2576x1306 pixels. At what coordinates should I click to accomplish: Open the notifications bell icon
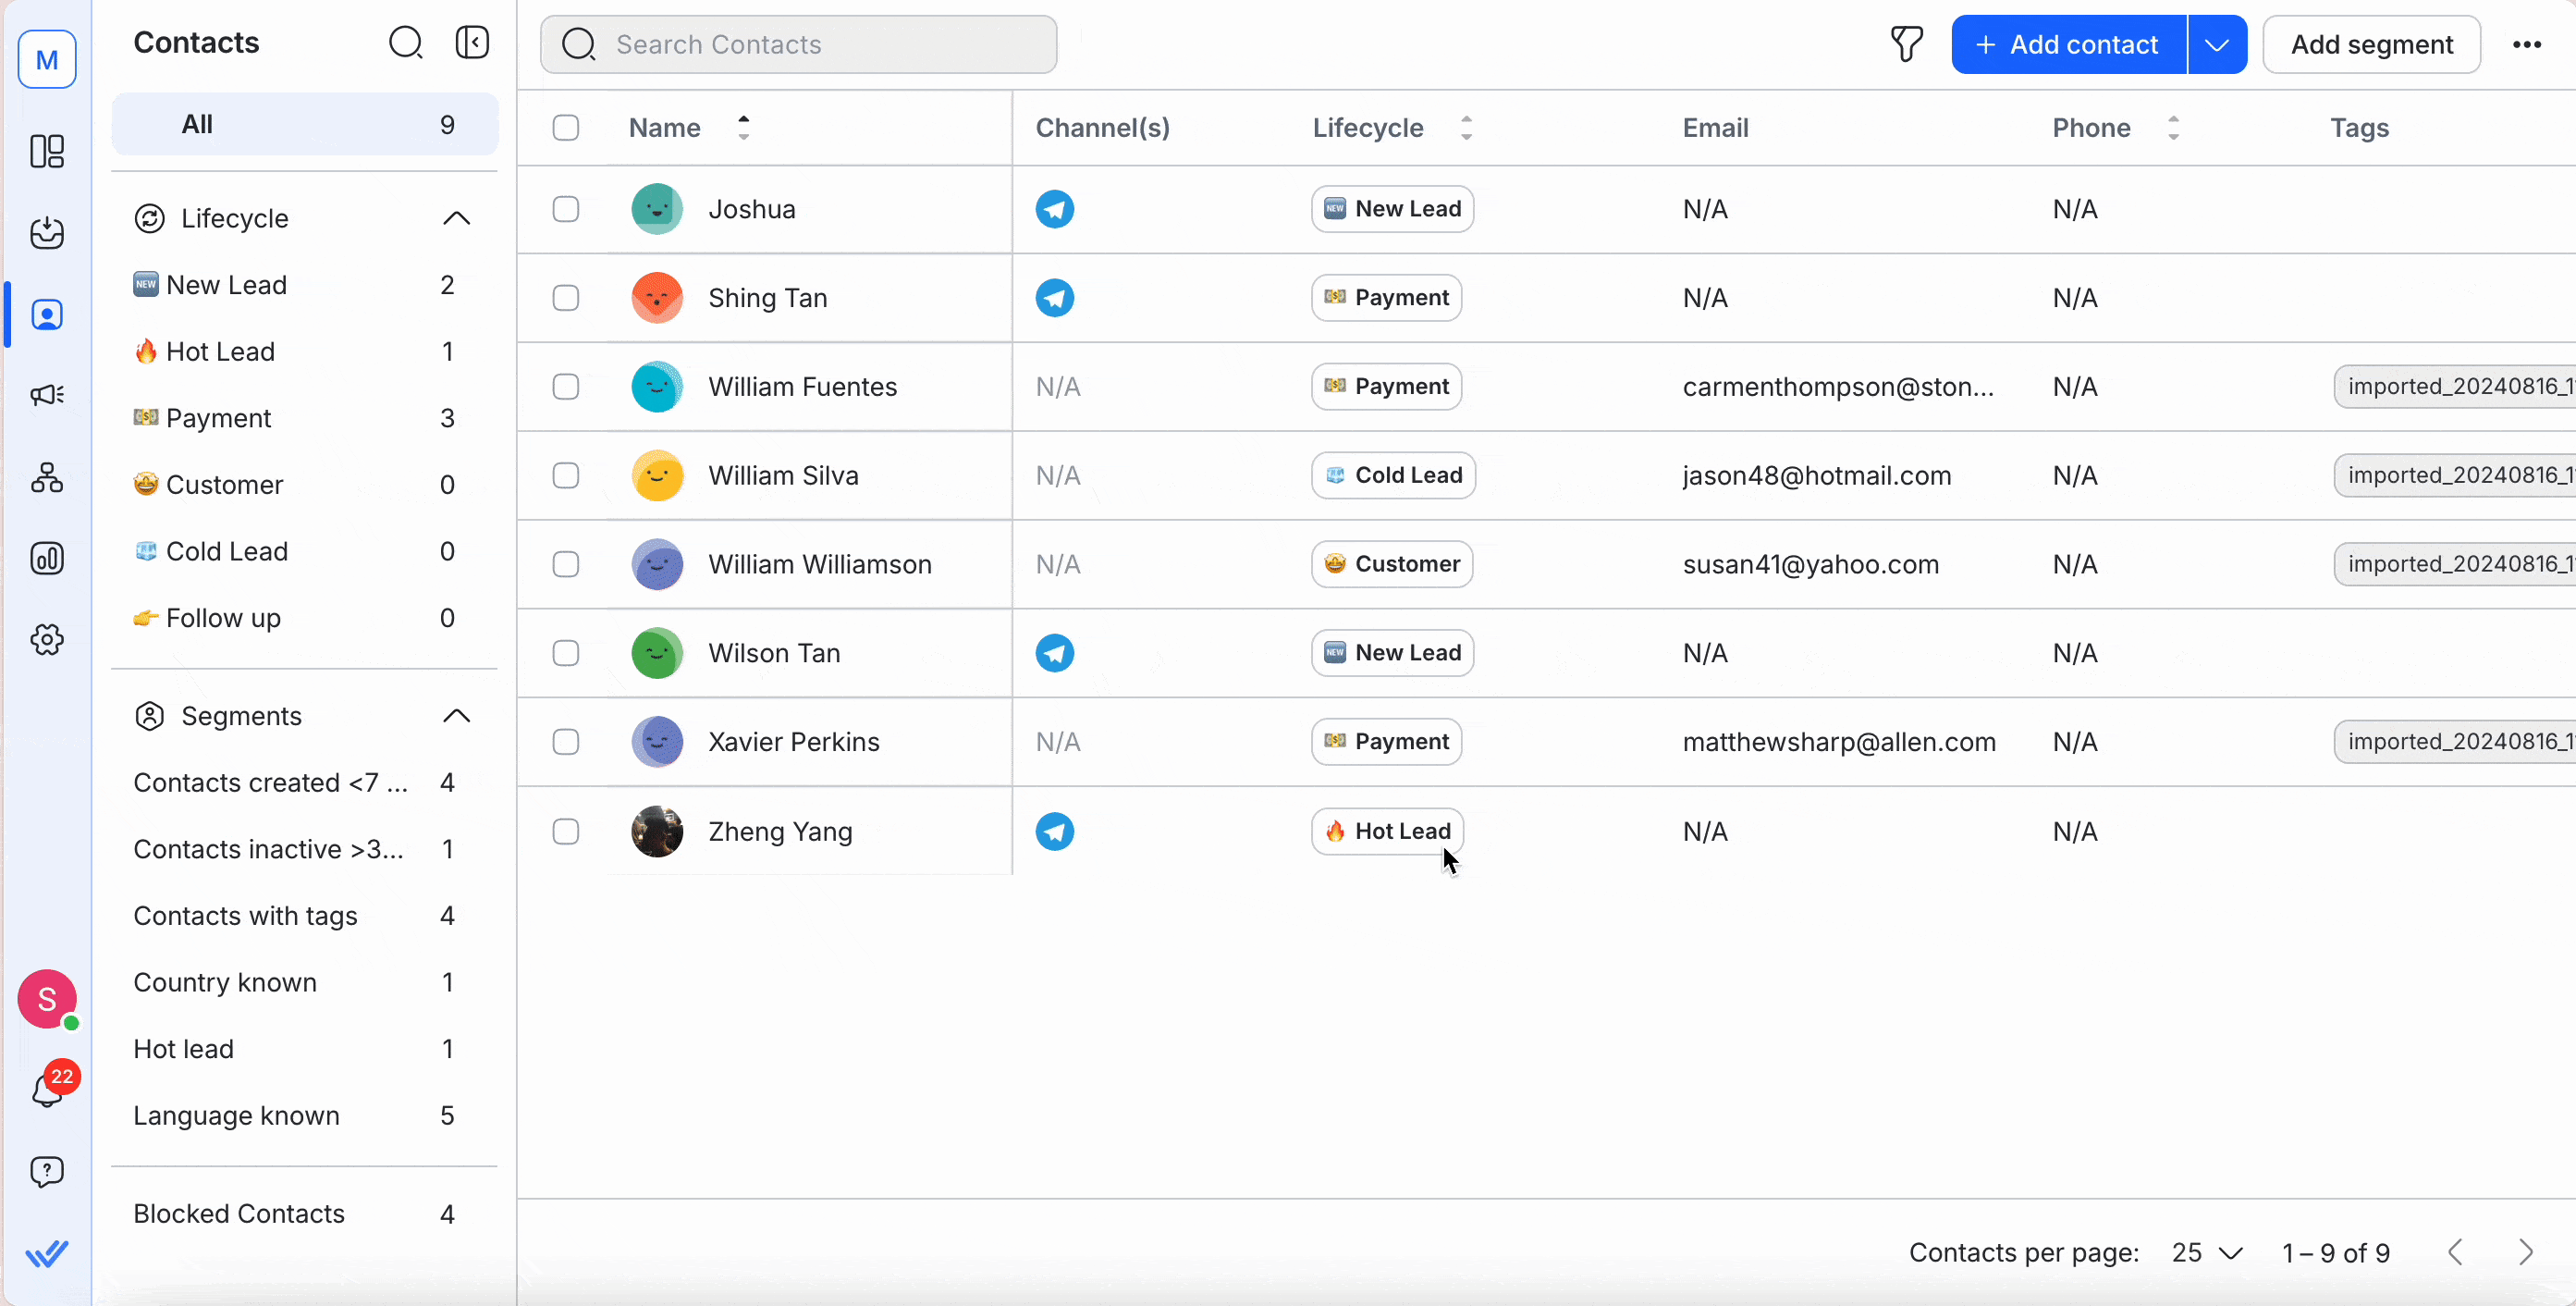pos(46,1090)
